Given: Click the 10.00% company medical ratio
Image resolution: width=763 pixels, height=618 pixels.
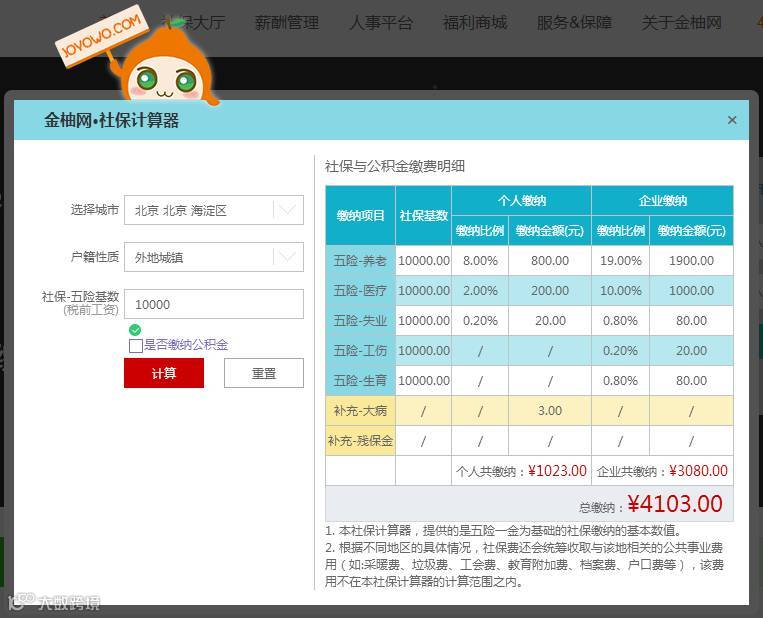Looking at the screenshot, I should click(620, 291).
